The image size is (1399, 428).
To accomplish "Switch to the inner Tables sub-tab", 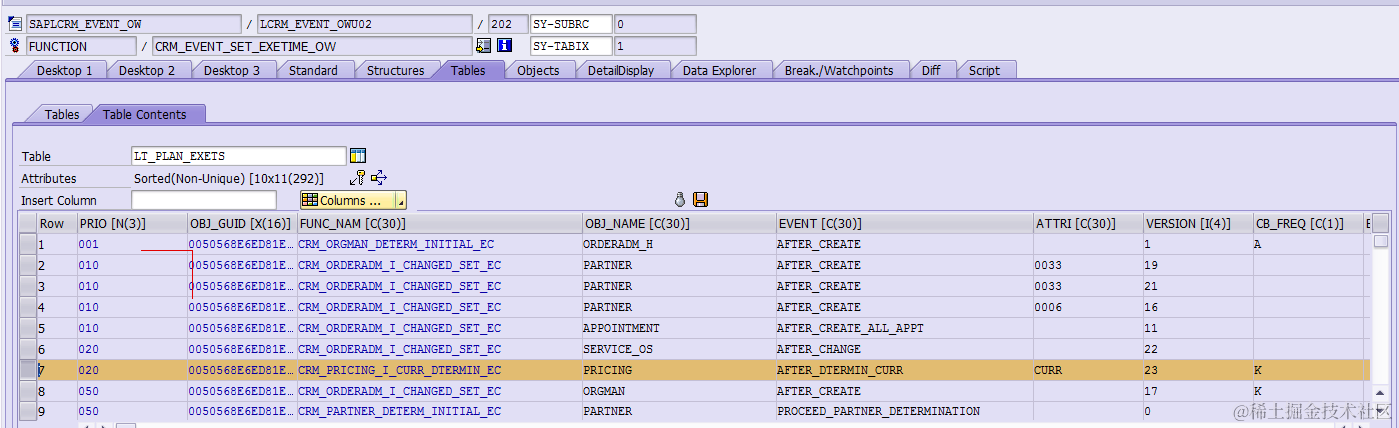I will [x=62, y=115].
